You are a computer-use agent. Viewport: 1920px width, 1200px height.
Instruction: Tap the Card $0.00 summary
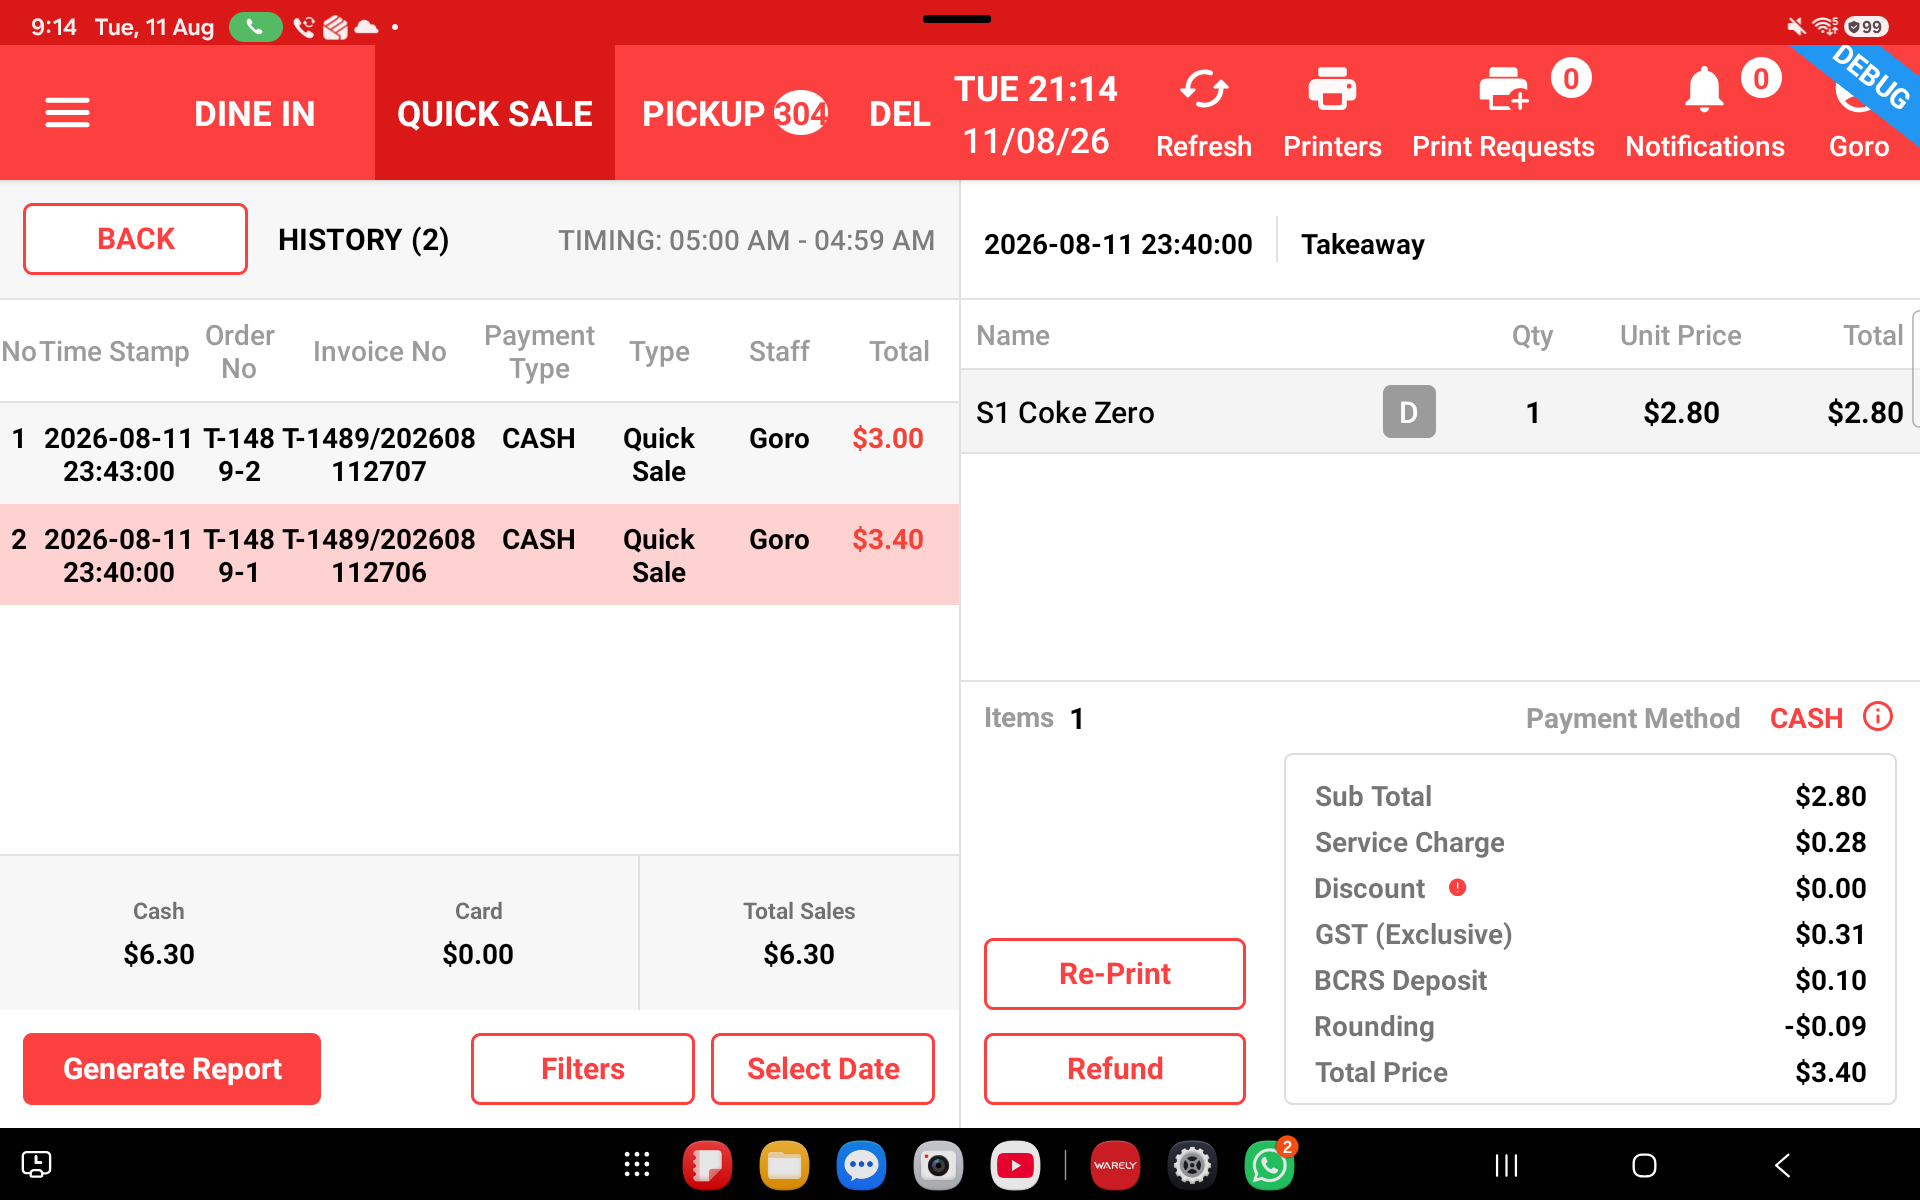(478, 933)
